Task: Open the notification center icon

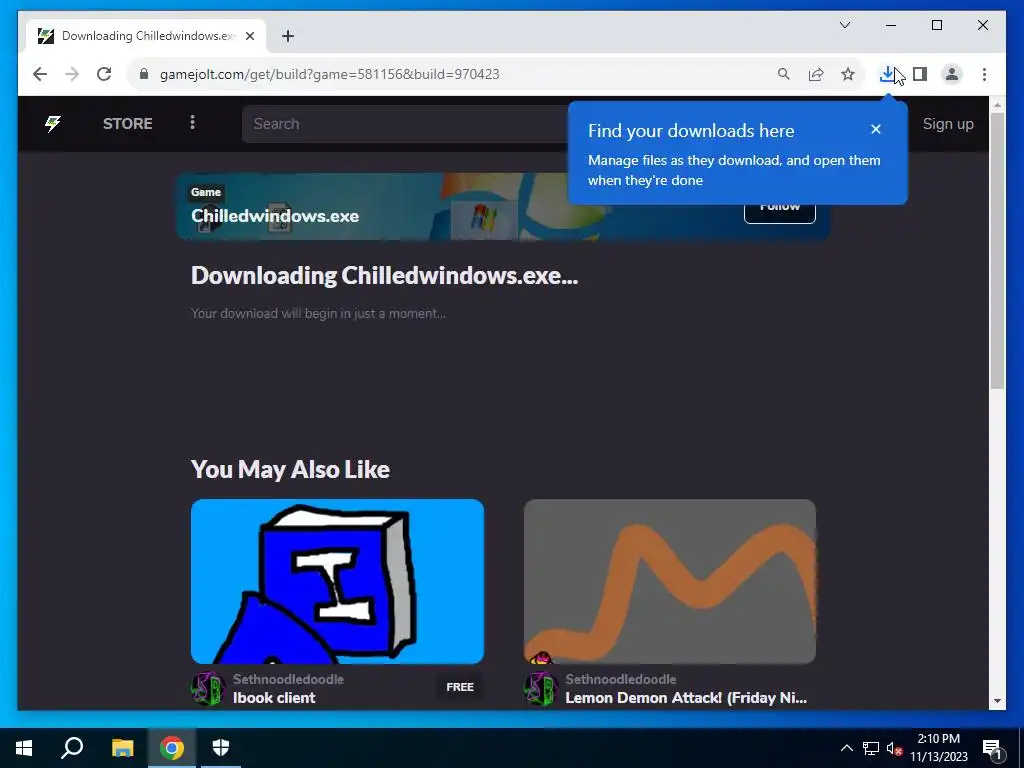Action: coord(992,749)
